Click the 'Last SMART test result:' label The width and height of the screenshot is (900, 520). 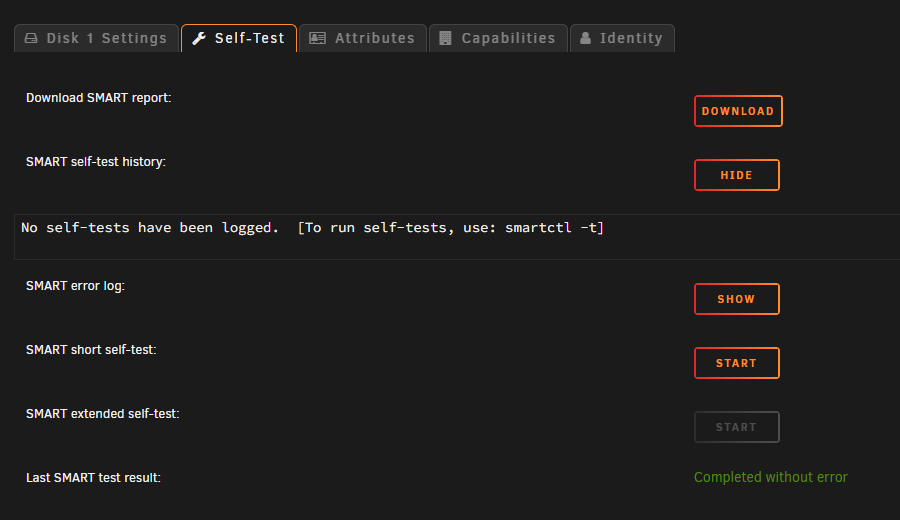(x=94, y=478)
